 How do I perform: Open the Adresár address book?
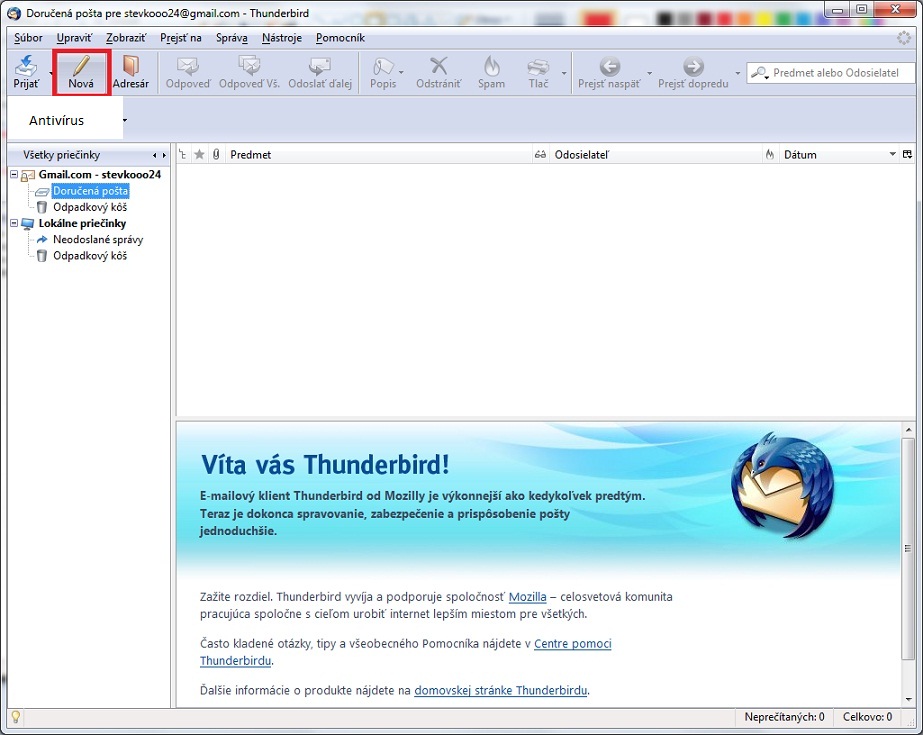tap(131, 72)
